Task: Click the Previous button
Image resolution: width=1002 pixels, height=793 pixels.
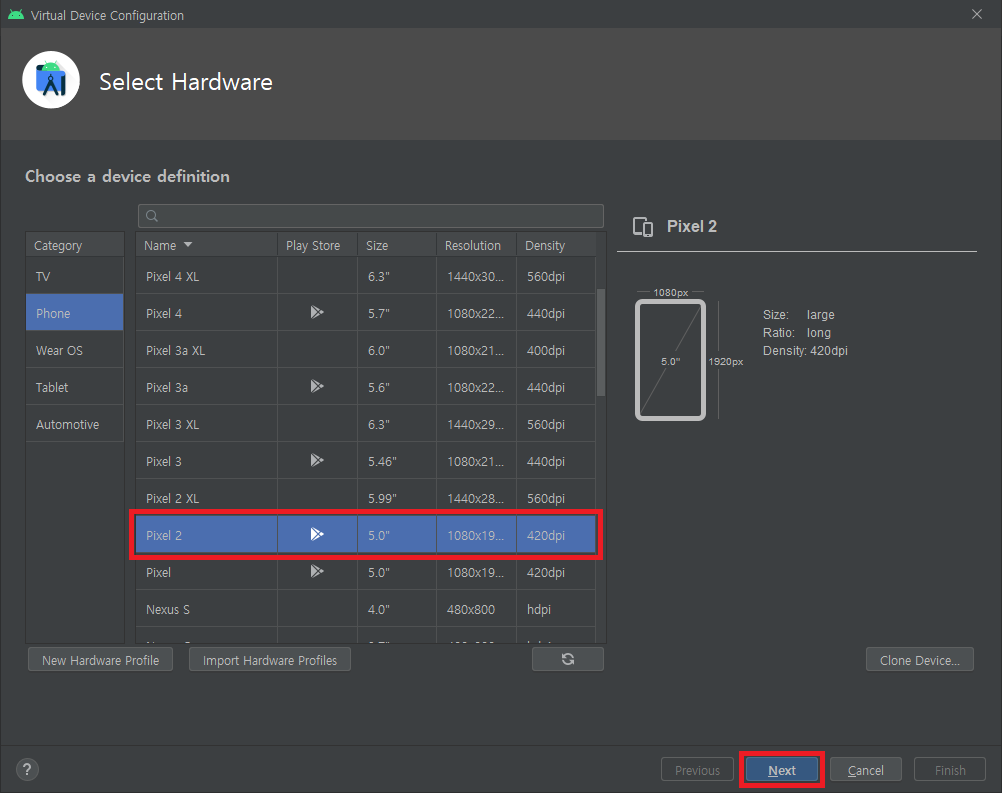Action: 697,770
